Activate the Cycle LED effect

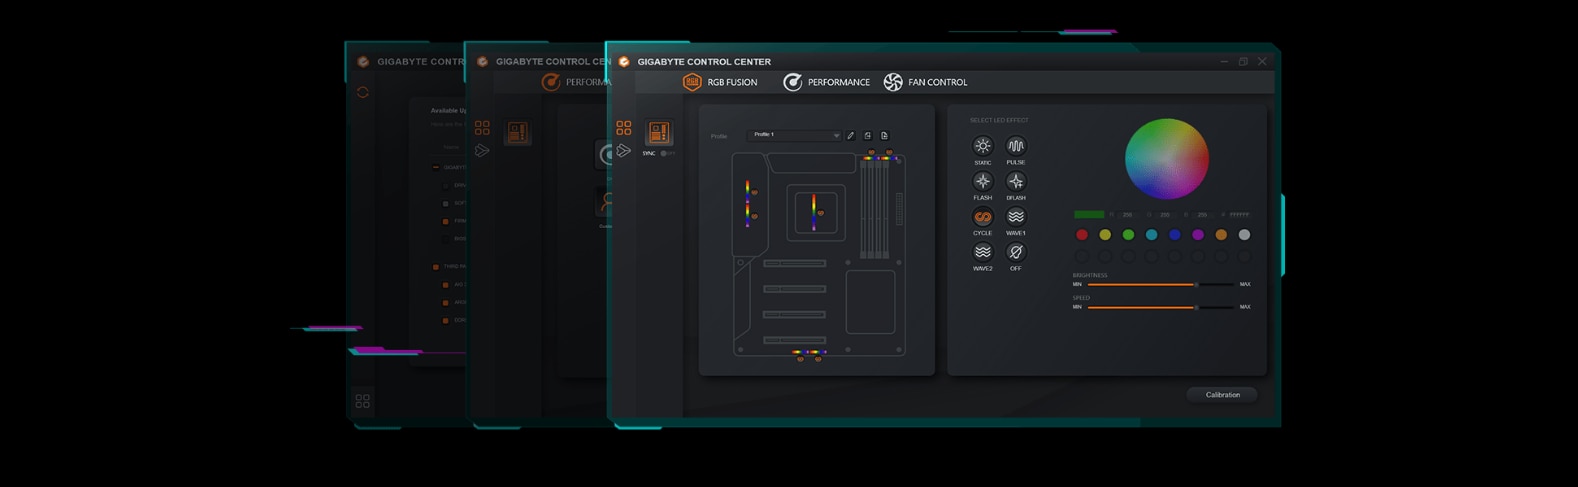click(982, 217)
